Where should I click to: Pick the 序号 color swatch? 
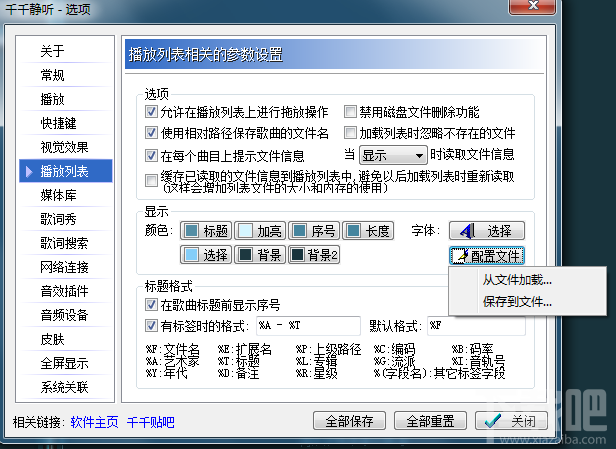coord(314,231)
